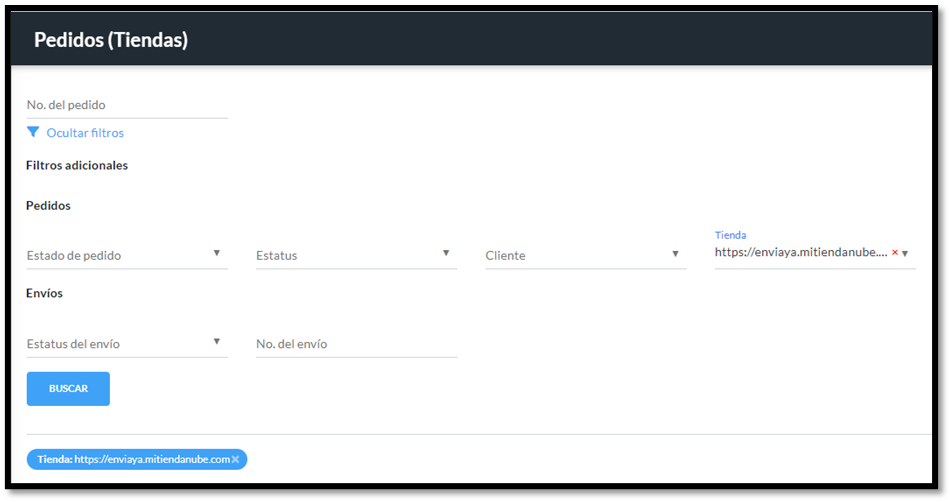The image size is (951, 502).
Task: Click the No. del envío input
Action: [x=356, y=344]
